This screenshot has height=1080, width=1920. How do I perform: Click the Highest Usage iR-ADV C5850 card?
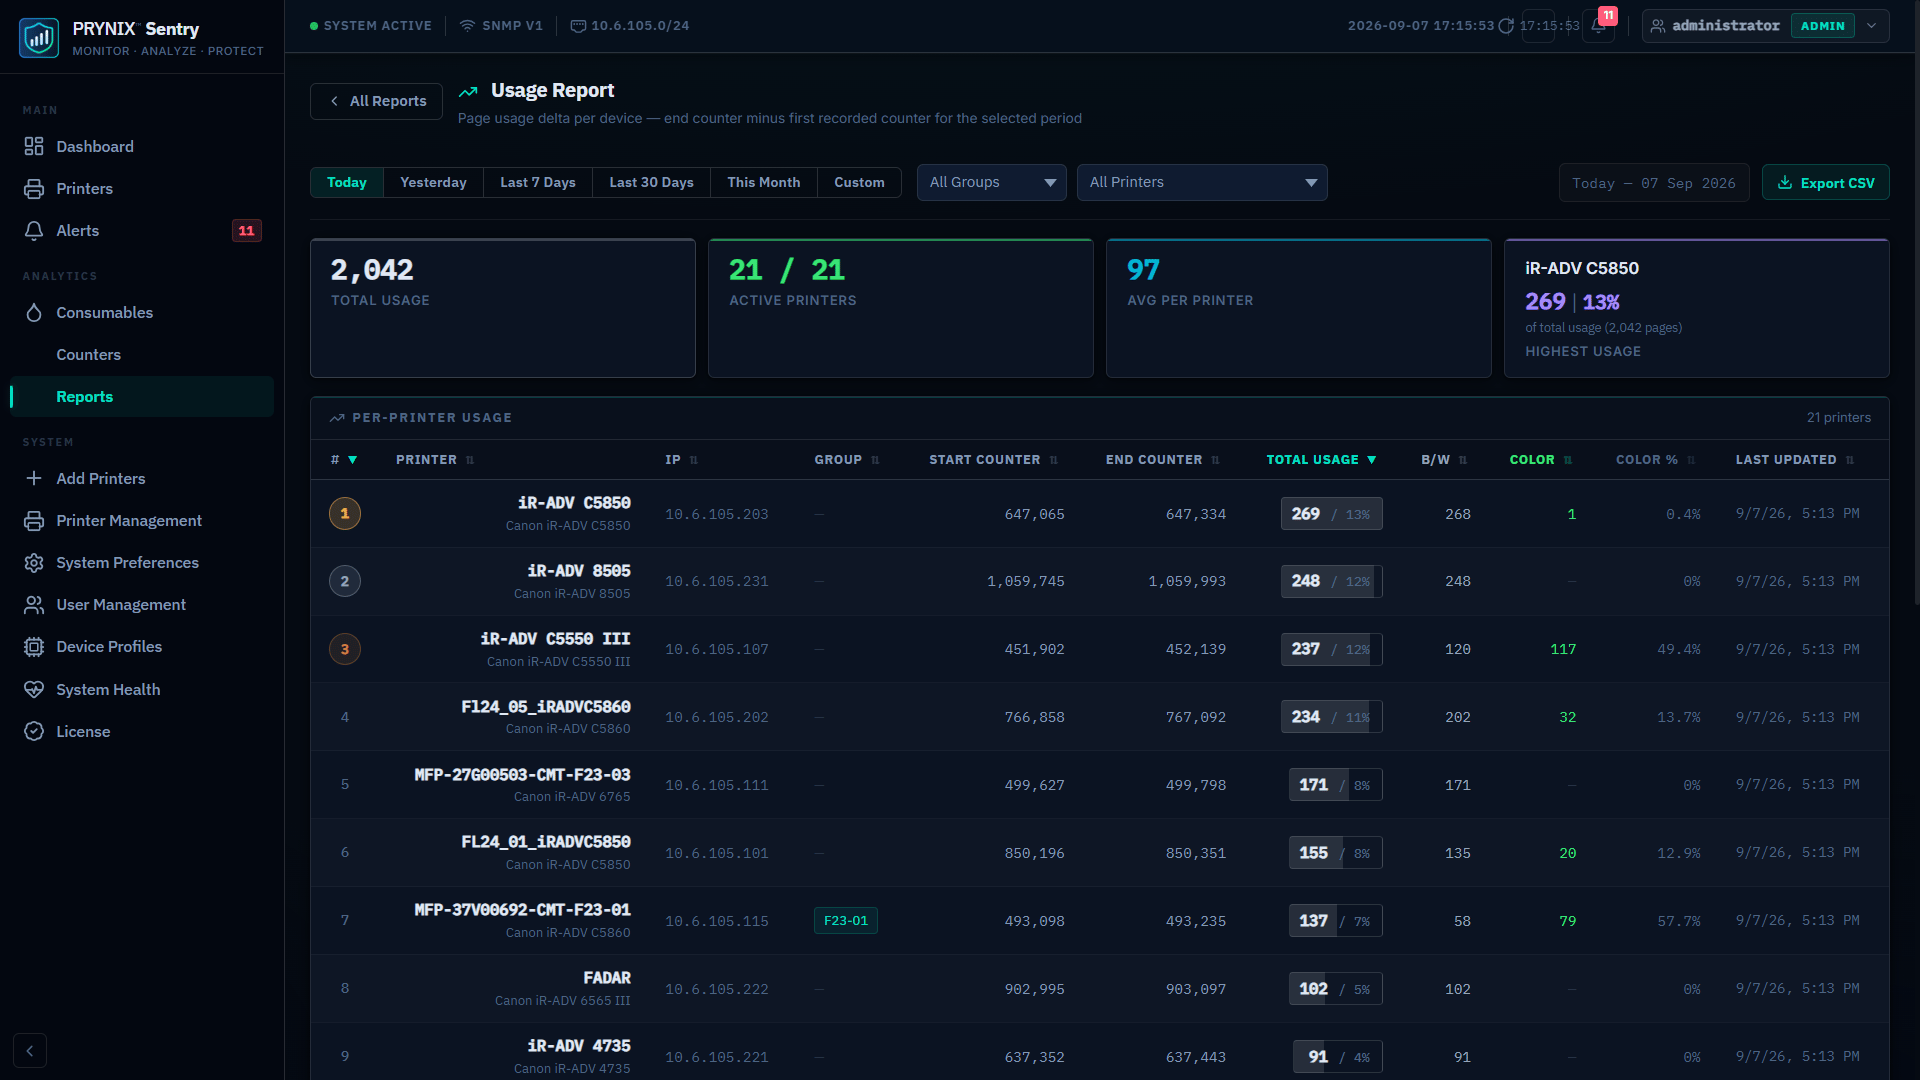pos(1696,309)
